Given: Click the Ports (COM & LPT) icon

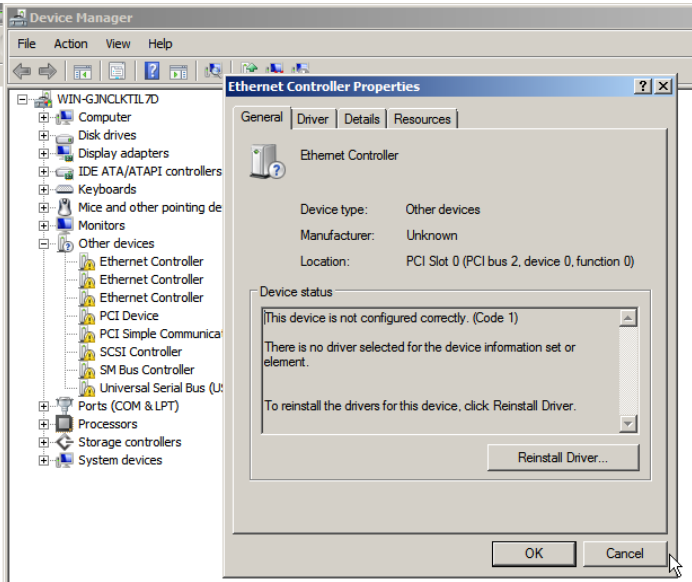Looking at the screenshot, I should click(x=64, y=406).
